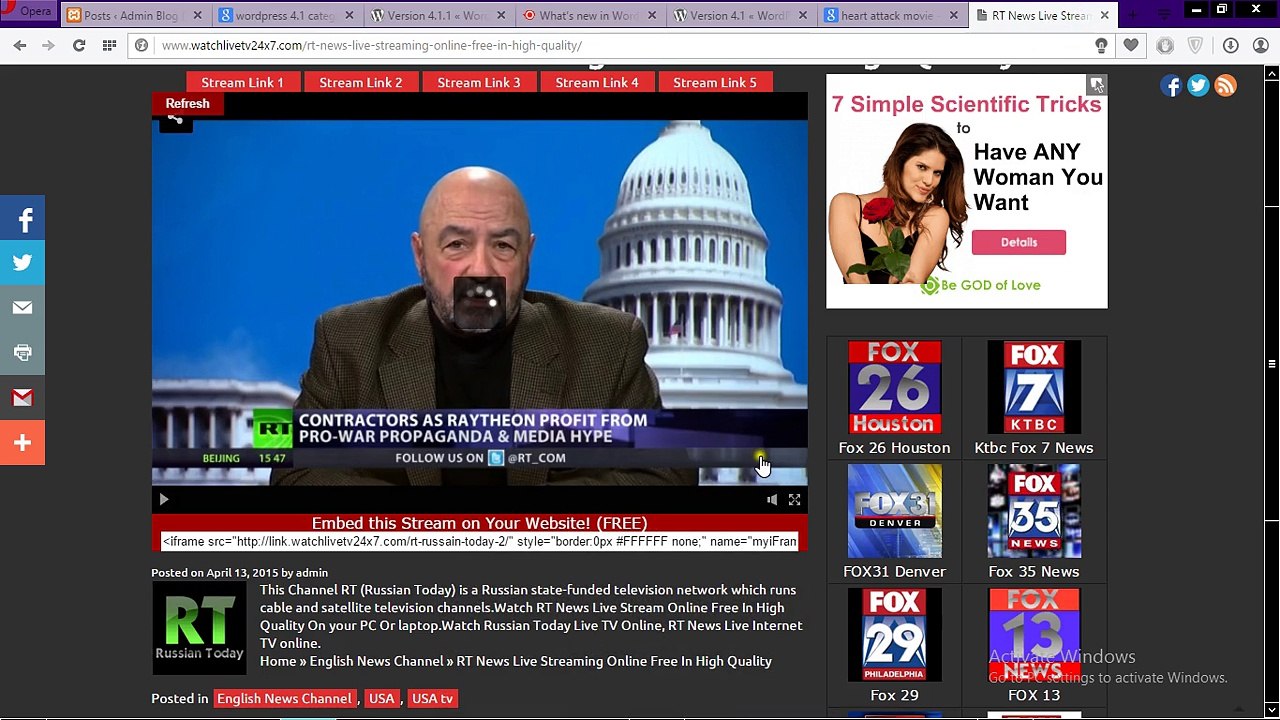The image size is (1280, 720).
Task: Share via Gmail from the side bar
Action: 22,398
